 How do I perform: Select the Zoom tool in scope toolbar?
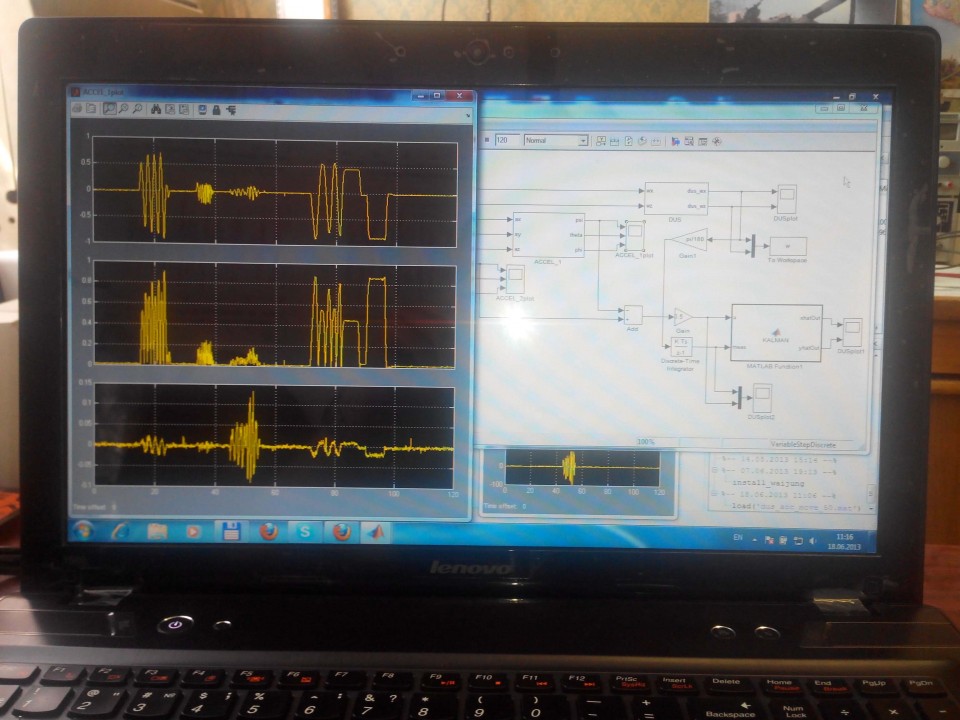coord(108,109)
